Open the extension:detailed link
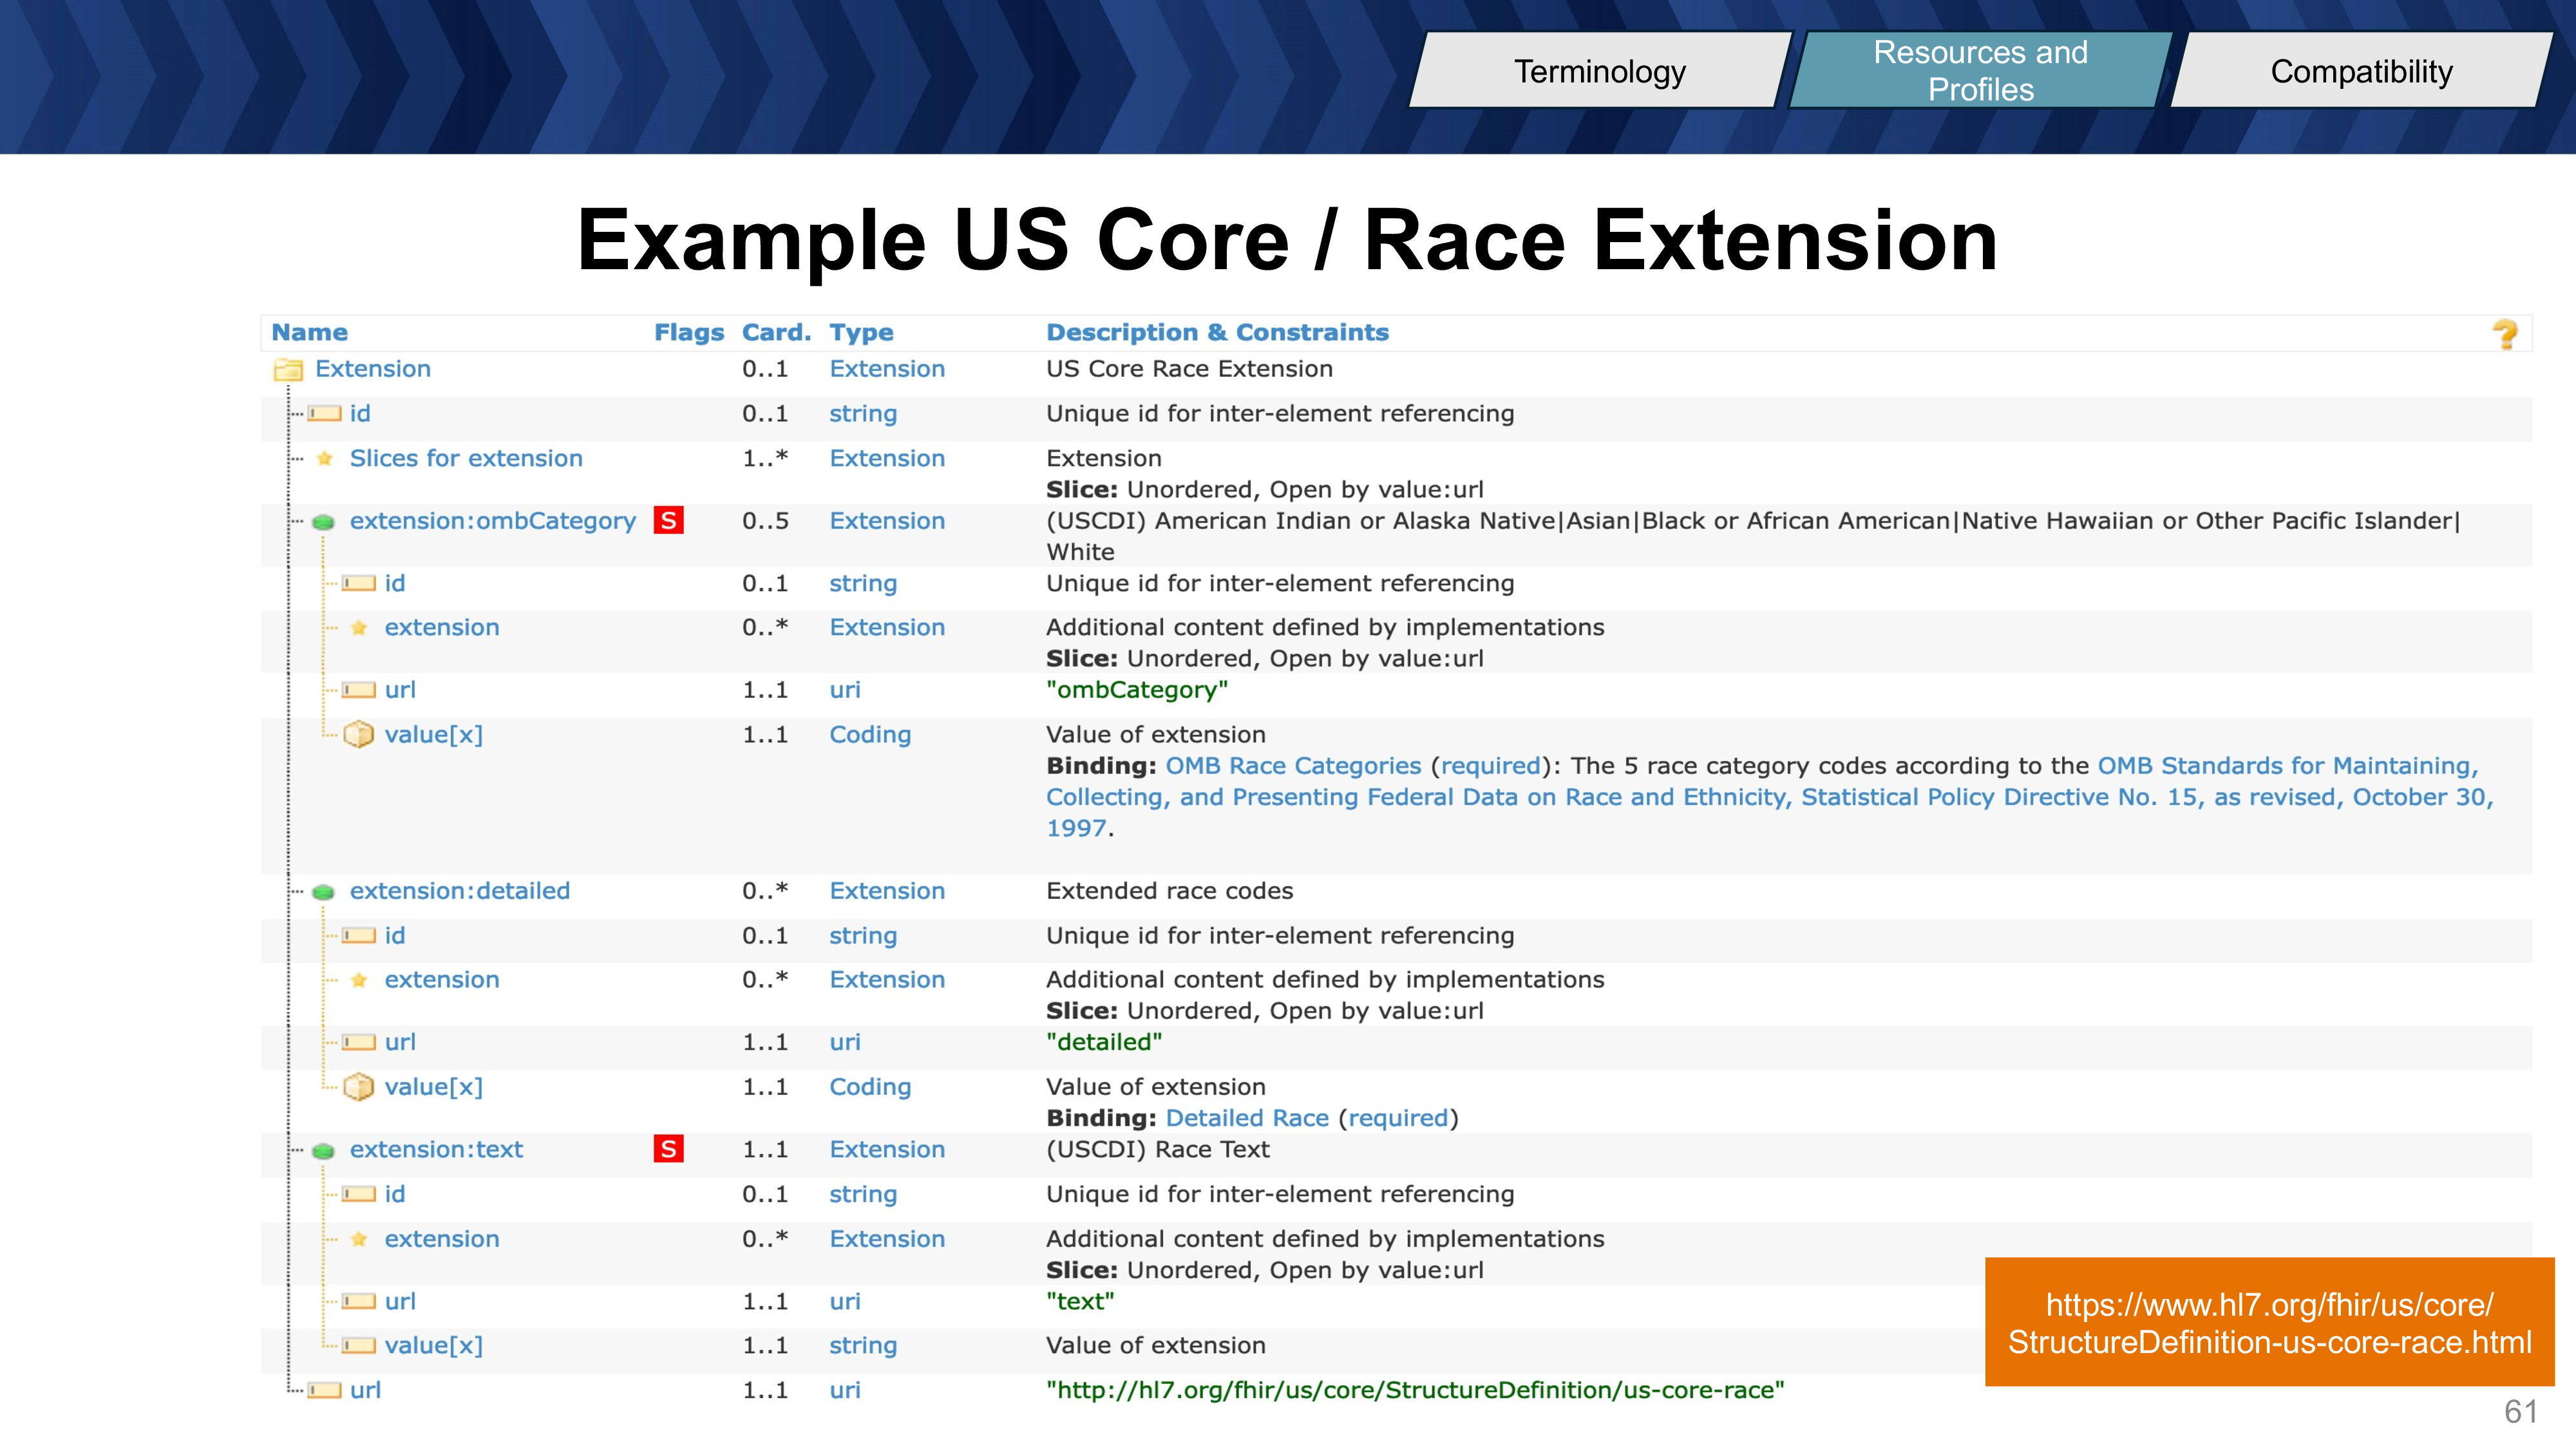Viewport: 2576px width, 1449px height. pyautogui.click(x=460, y=891)
